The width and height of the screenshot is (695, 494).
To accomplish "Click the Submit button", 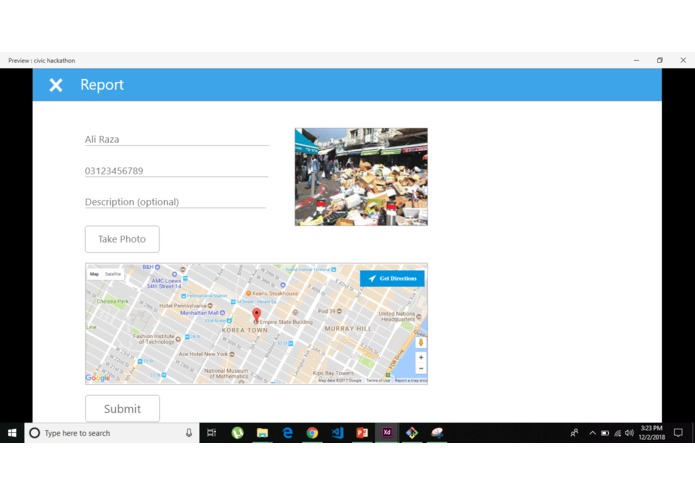I will click(122, 408).
